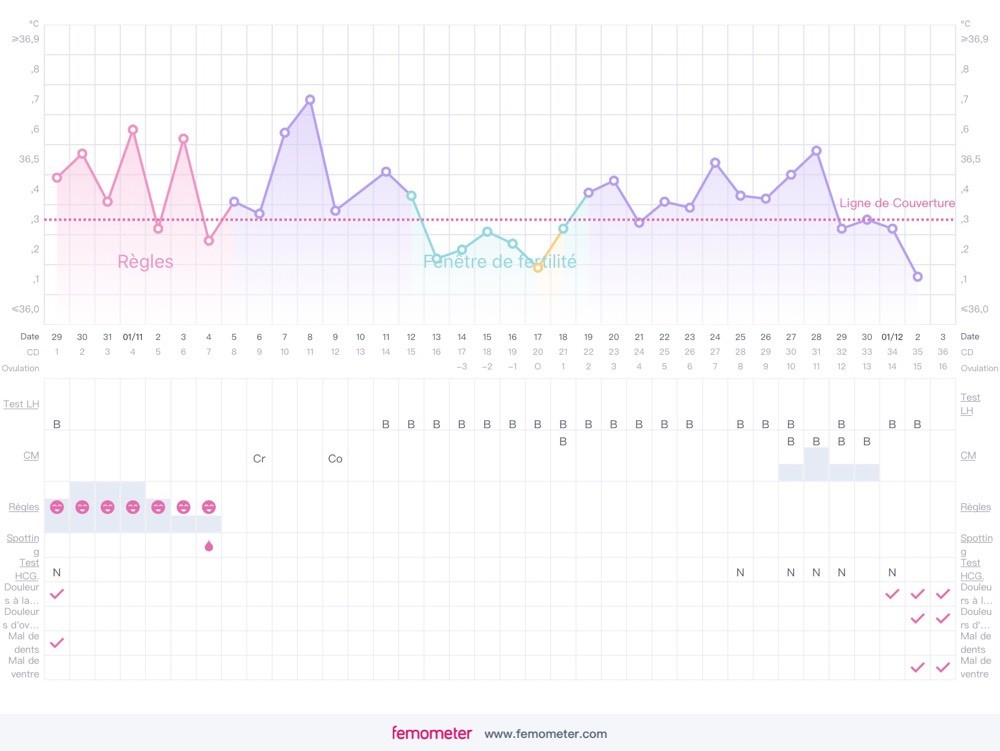
Task: Click the femometer logo in the footer
Action: pos(431,733)
